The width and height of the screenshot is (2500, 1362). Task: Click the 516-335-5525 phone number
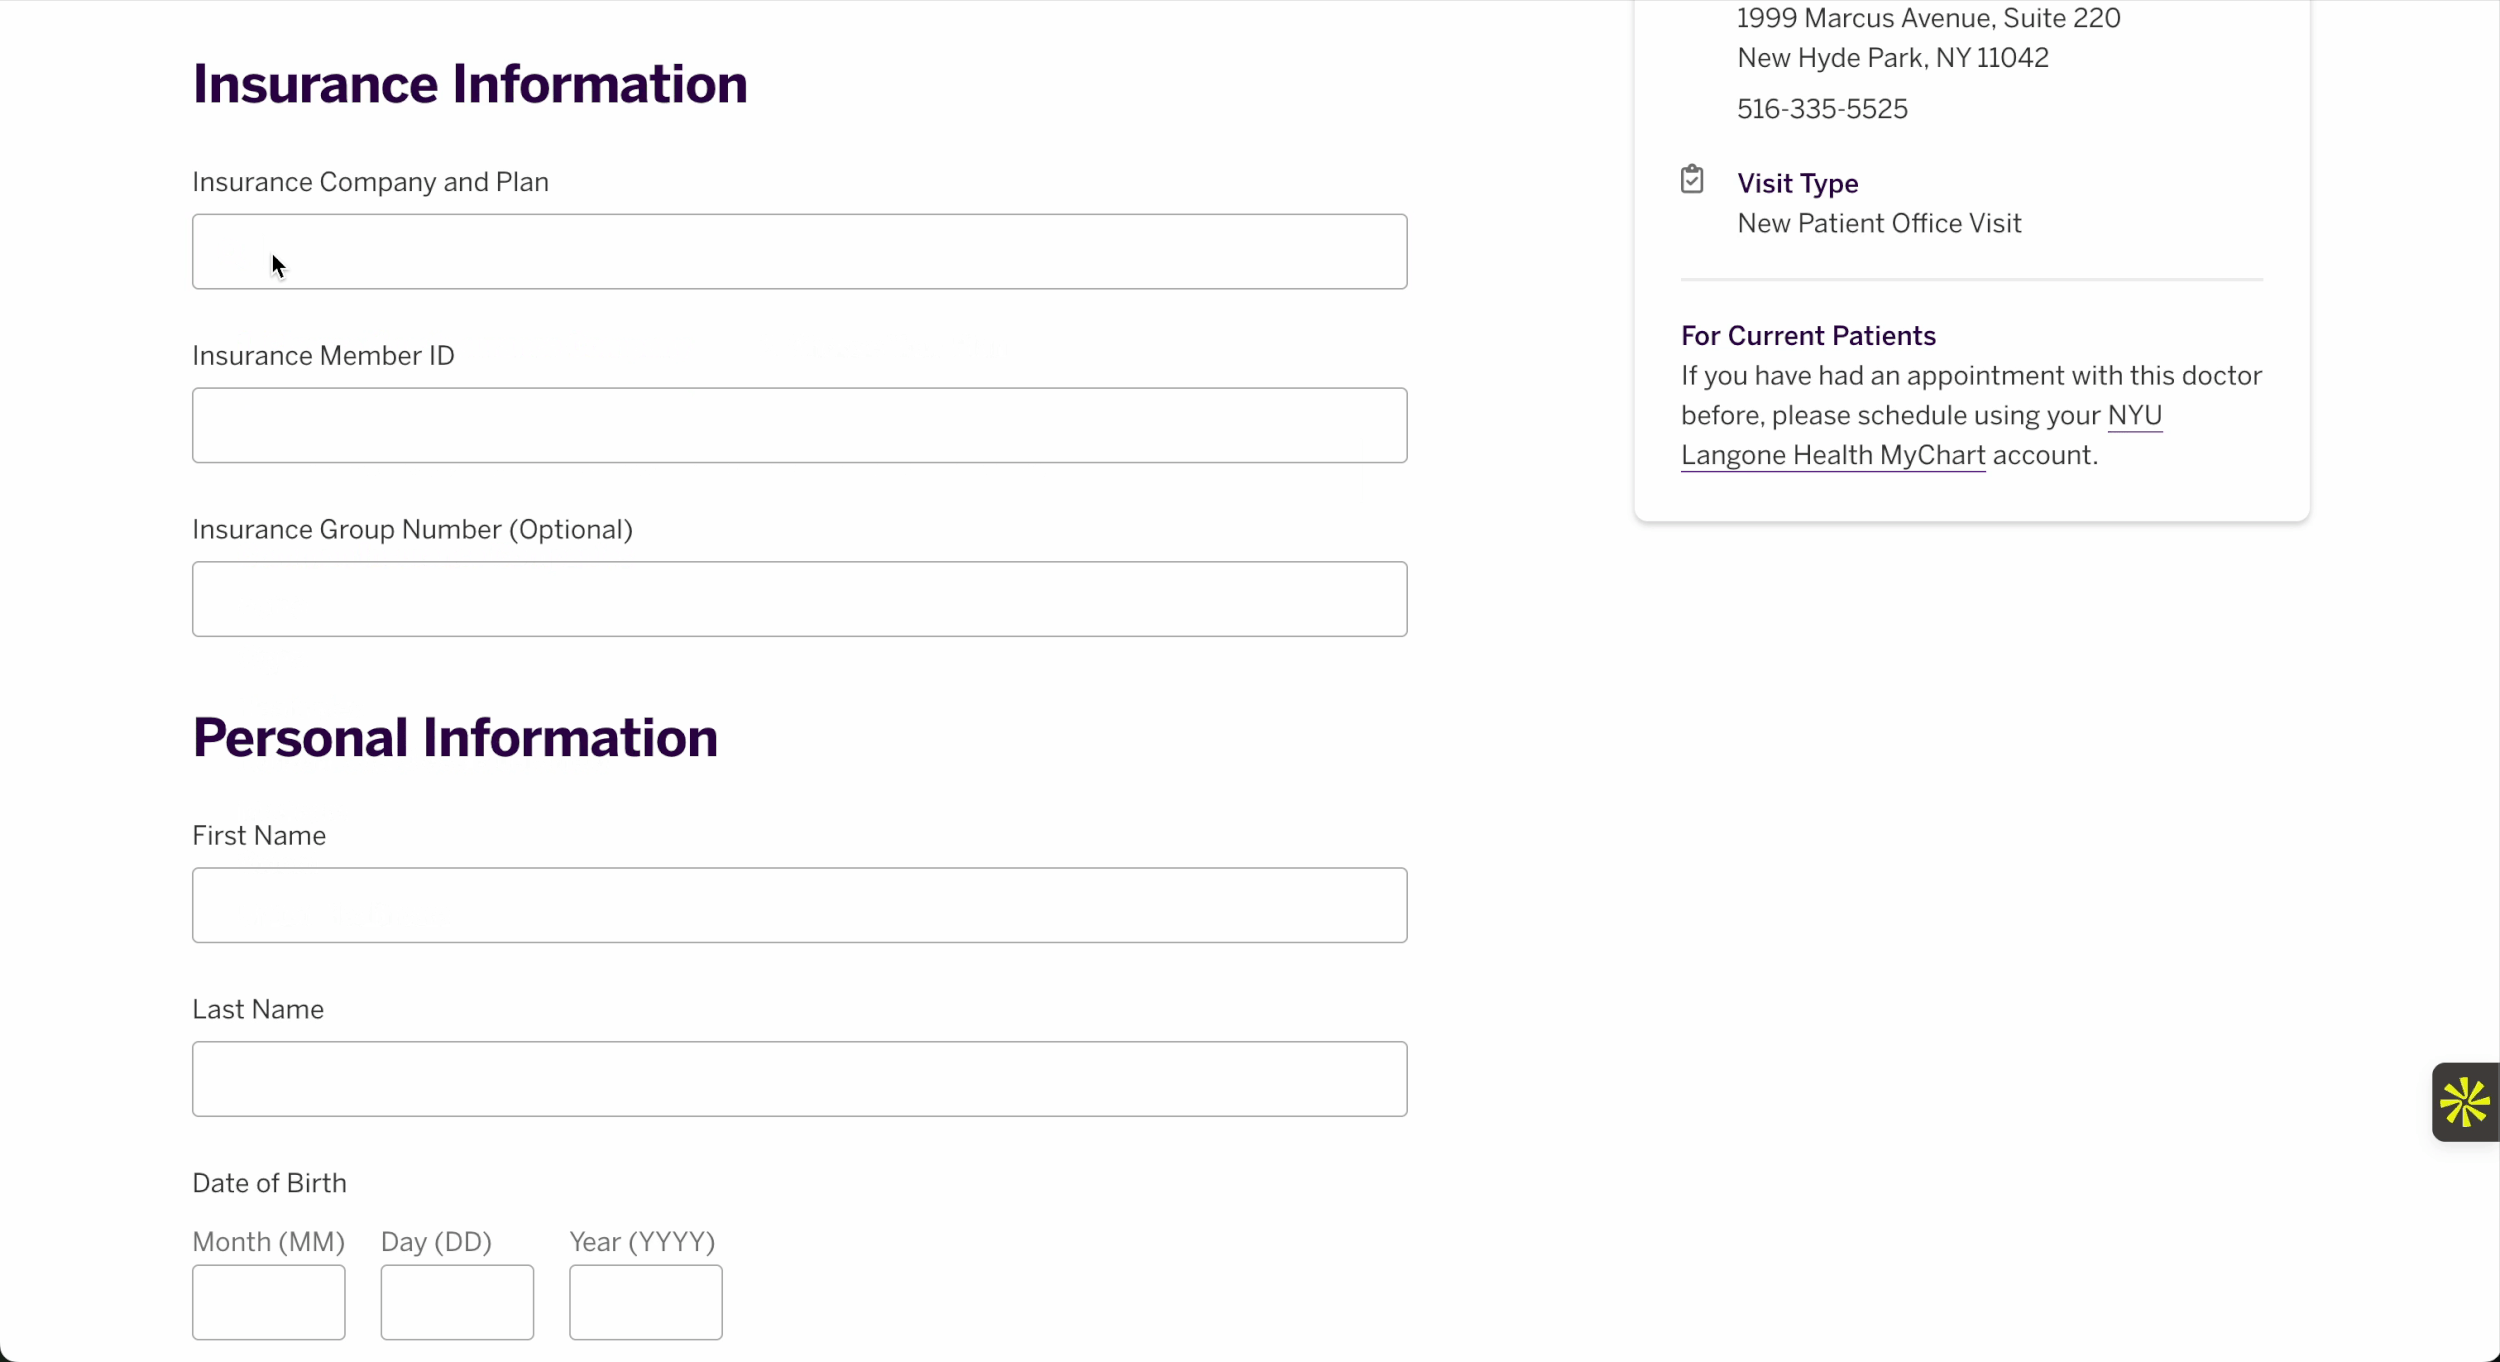click(x=1821, y=109)
